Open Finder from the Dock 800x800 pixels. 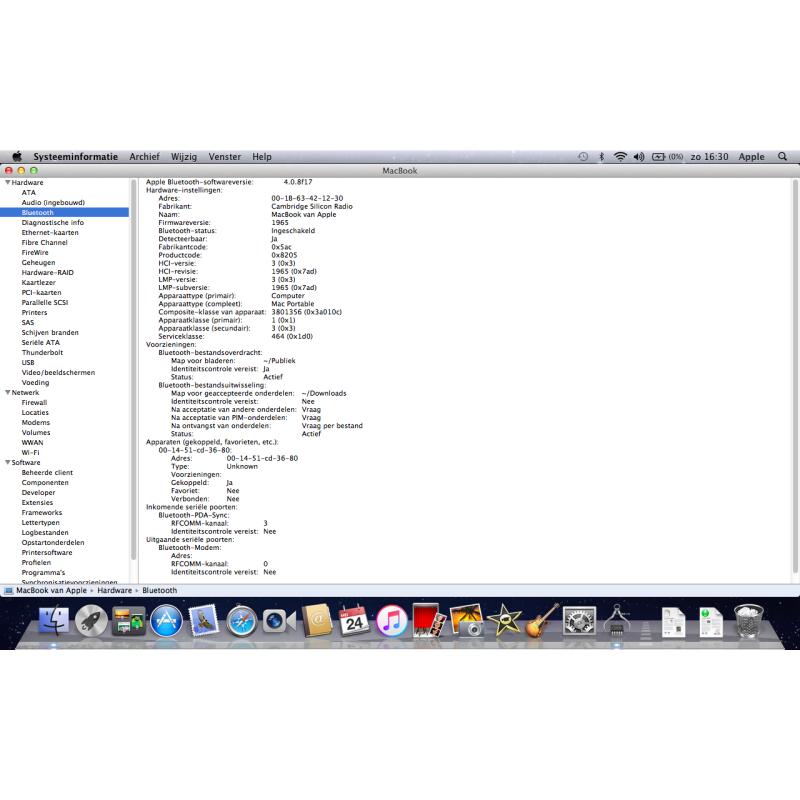point(54,621)
